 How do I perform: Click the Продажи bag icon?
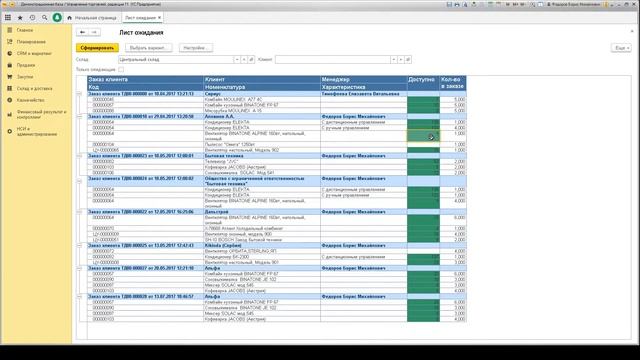click(x=10, y=65)
